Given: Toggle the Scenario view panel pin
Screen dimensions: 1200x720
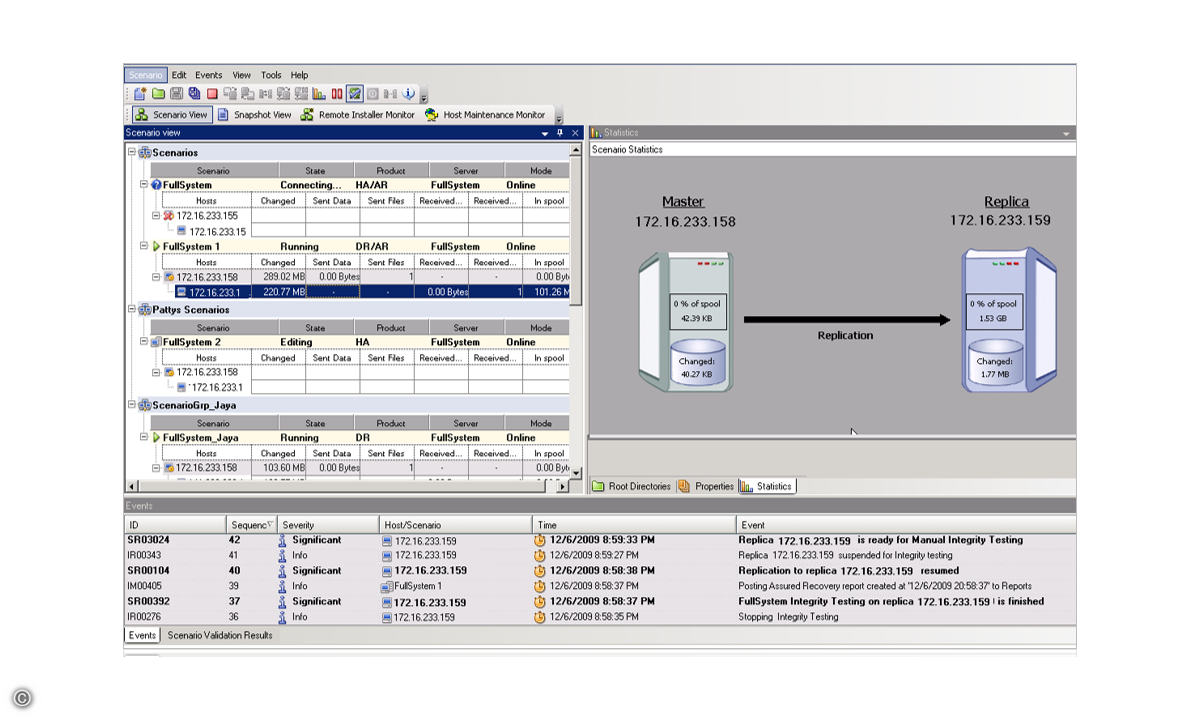Looking at the screenshot, I should tap(560, 133).
